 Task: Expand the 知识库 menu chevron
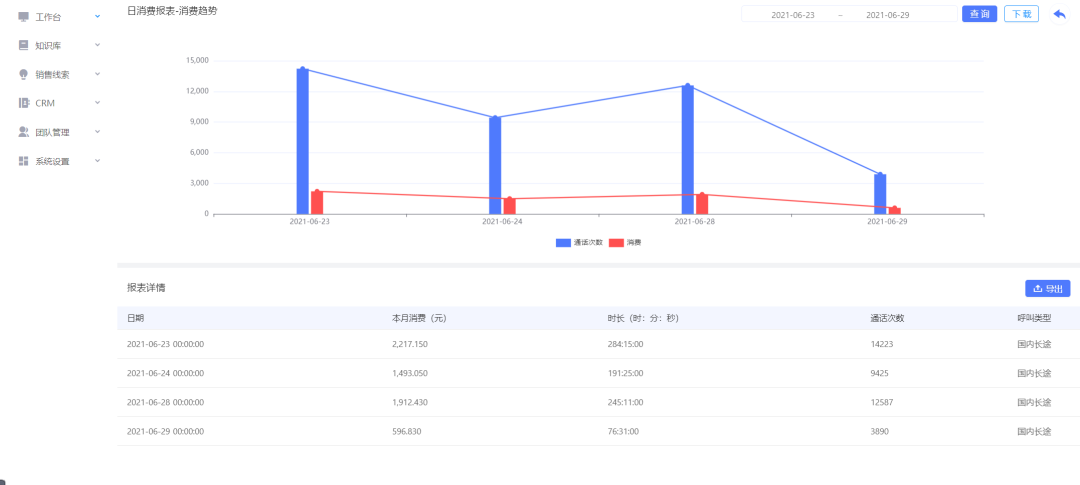pos(97,45)
